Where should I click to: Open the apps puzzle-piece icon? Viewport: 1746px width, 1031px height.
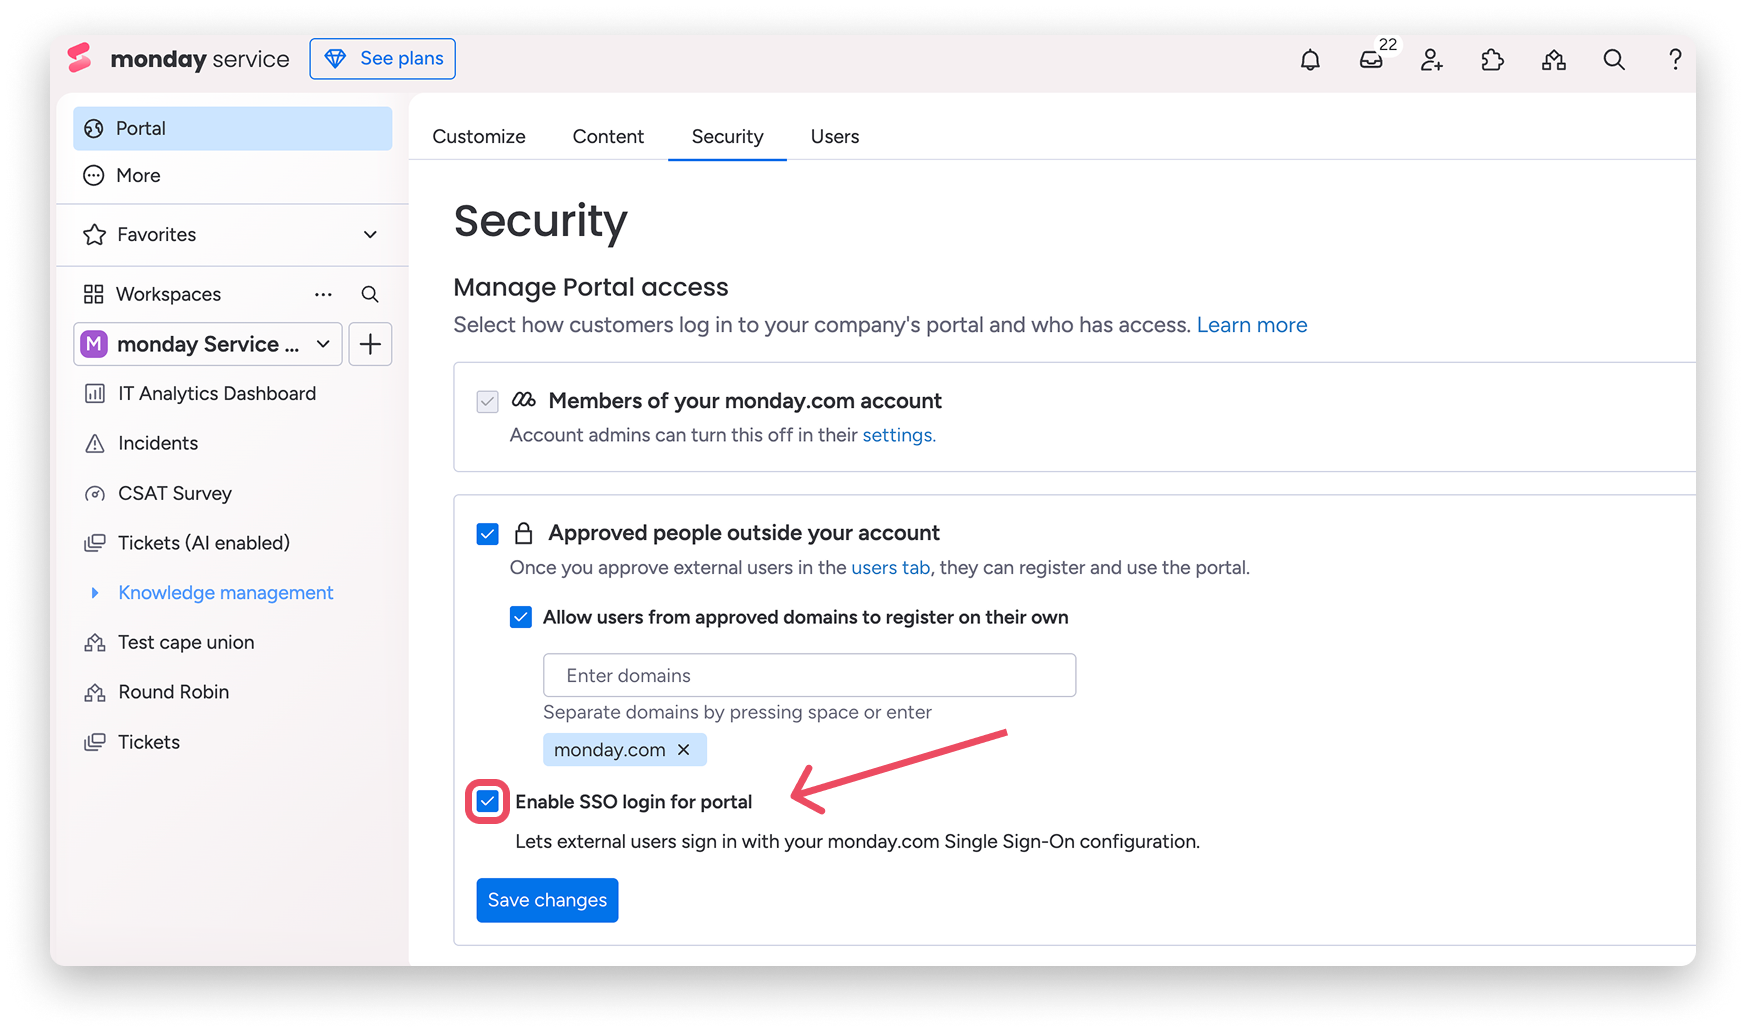pos(1493,60)
